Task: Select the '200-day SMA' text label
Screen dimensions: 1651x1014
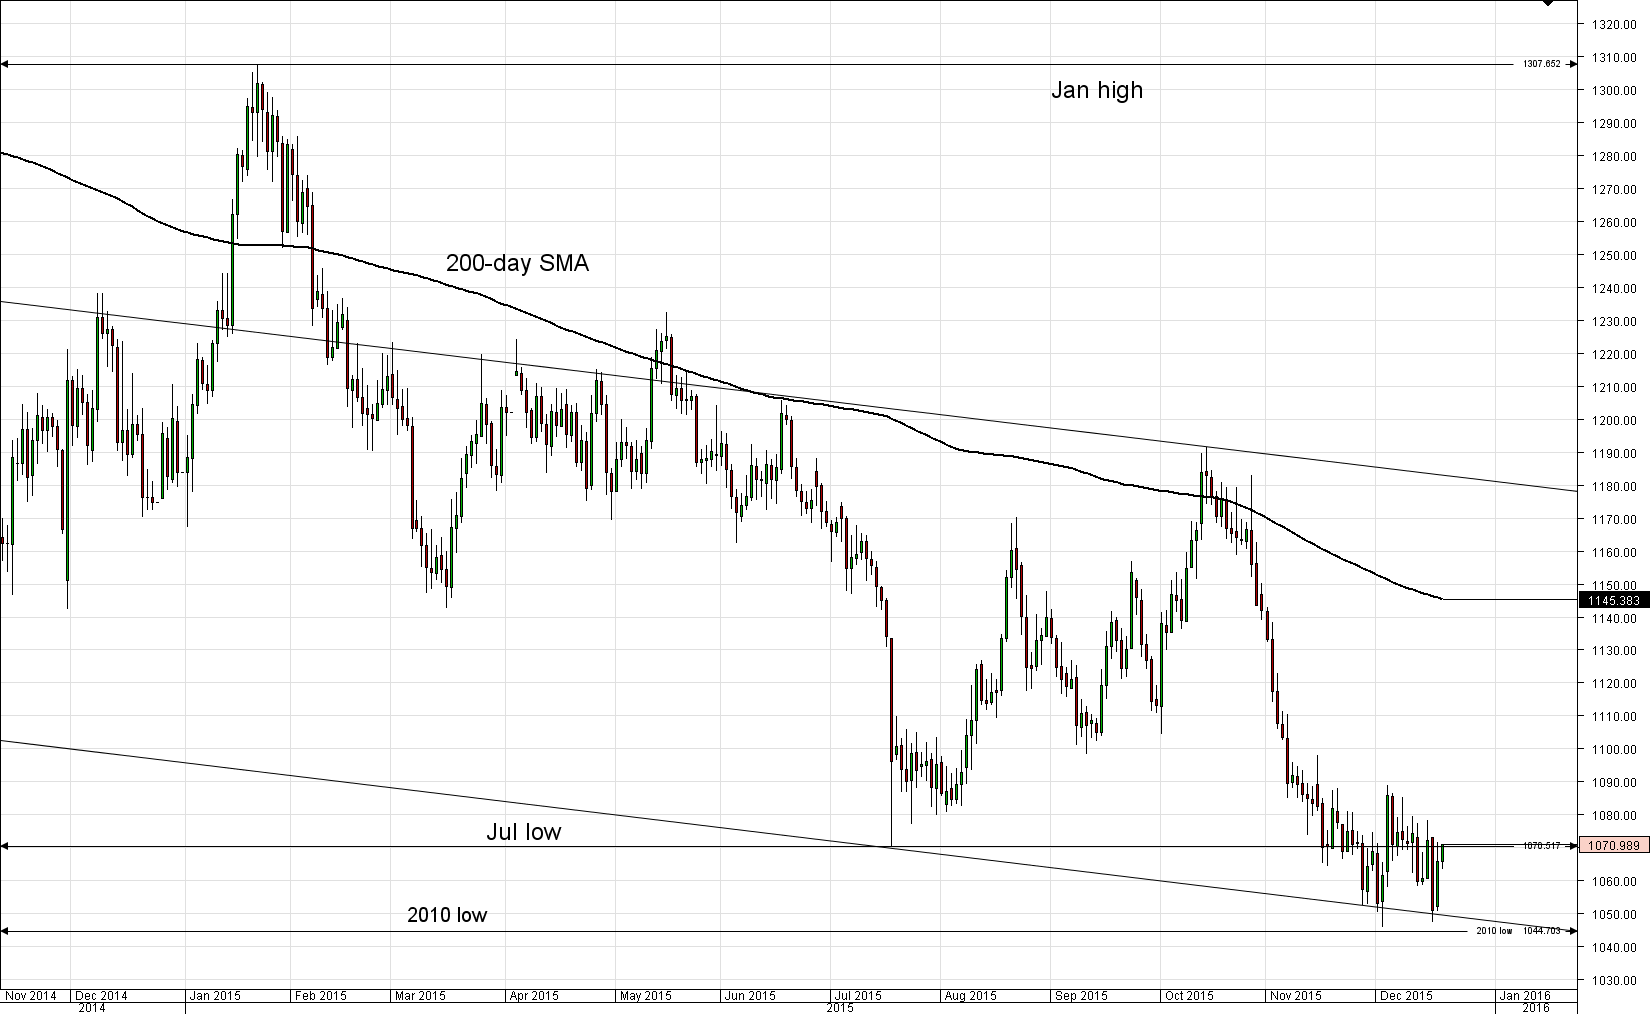Action: 517,264
